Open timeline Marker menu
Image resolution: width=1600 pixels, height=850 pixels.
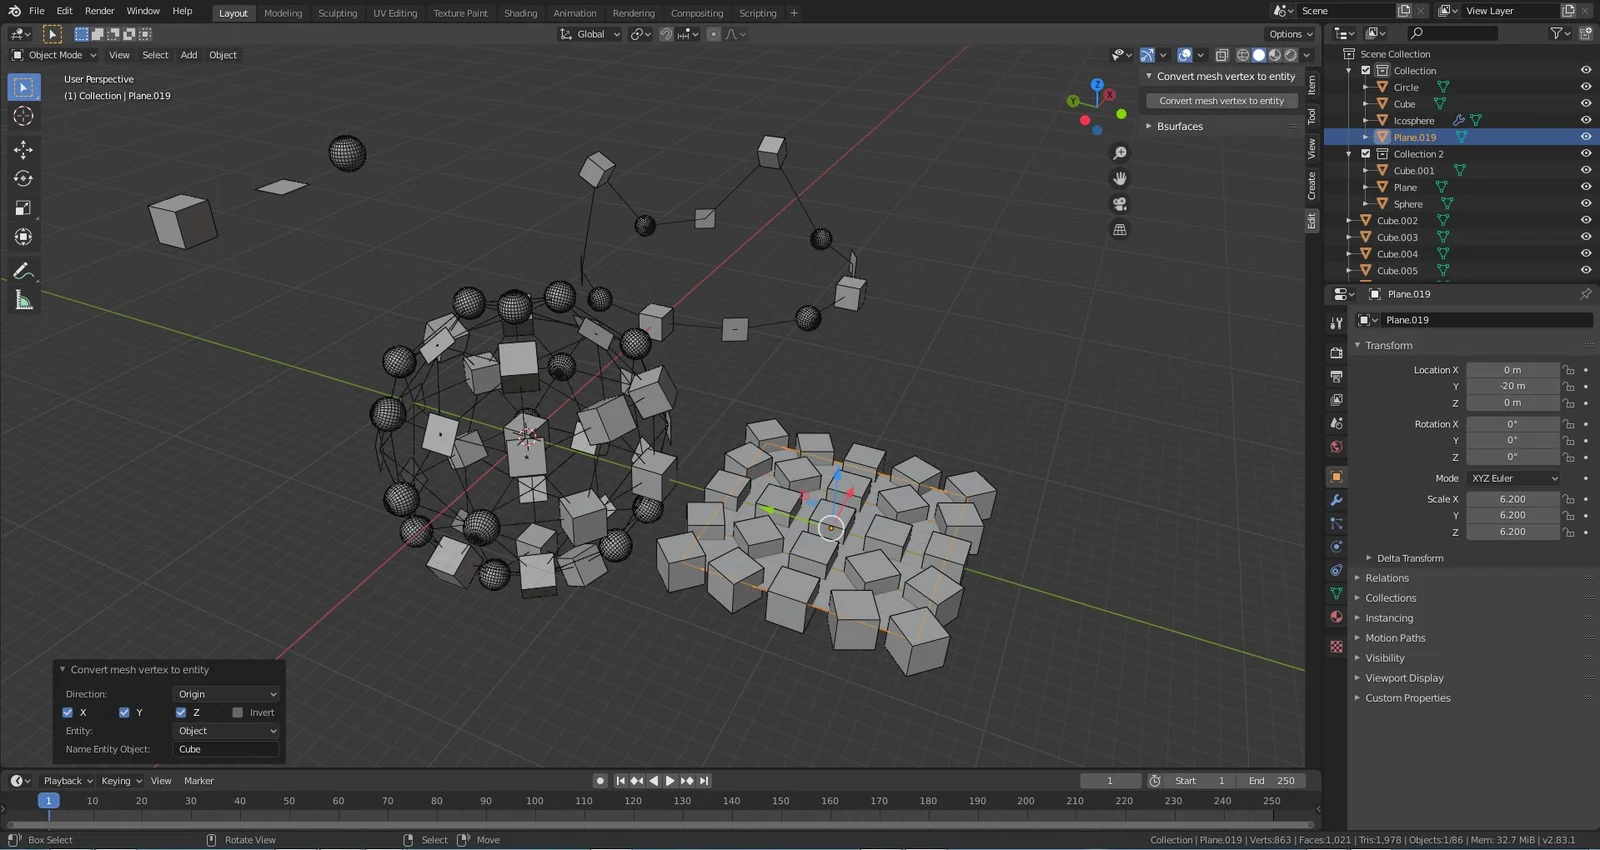[199, 781]
